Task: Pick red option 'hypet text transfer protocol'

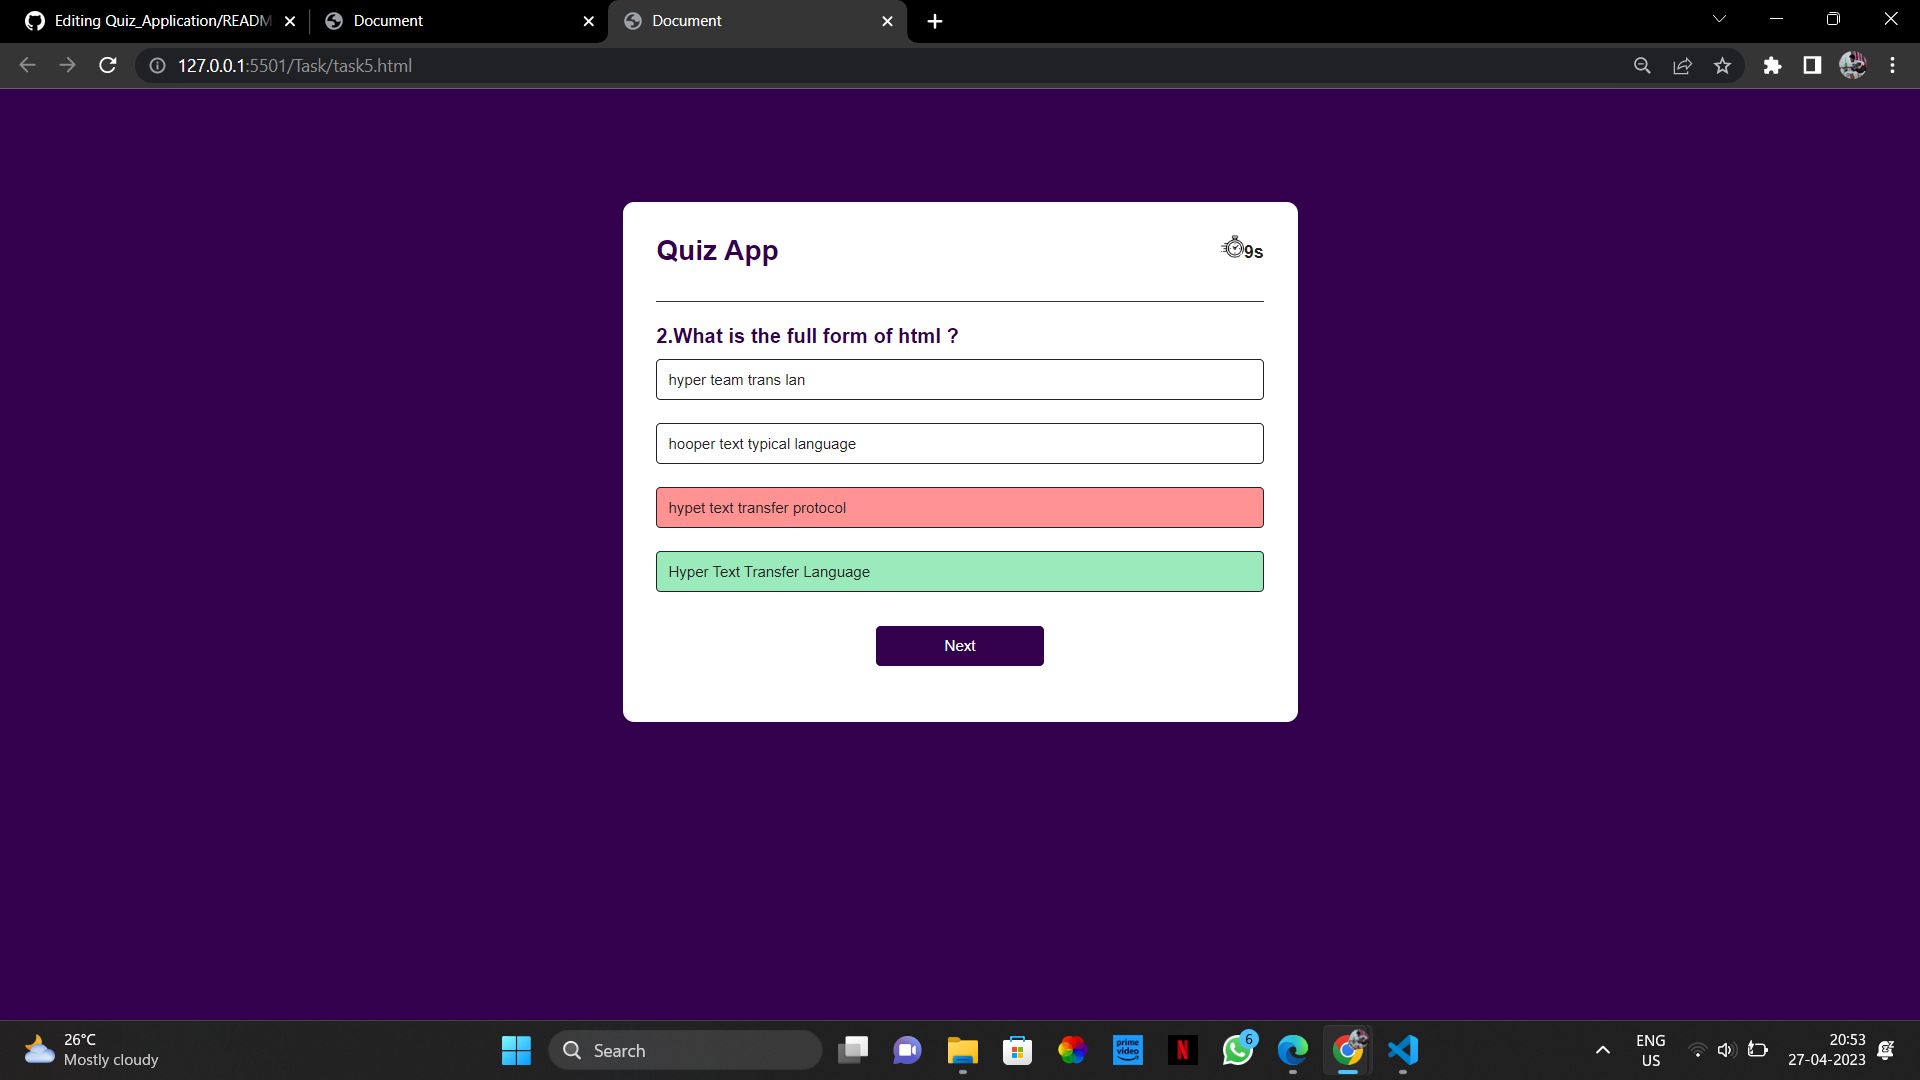Action: [959, 508]
